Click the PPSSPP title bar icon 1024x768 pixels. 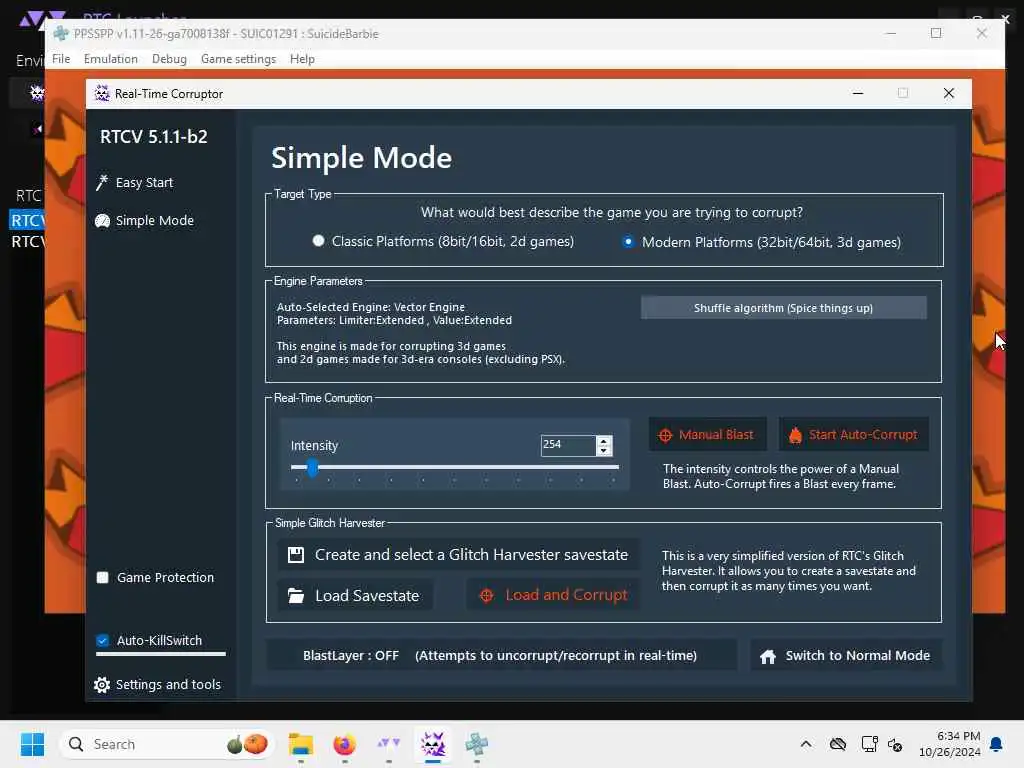tap(61, 33)
